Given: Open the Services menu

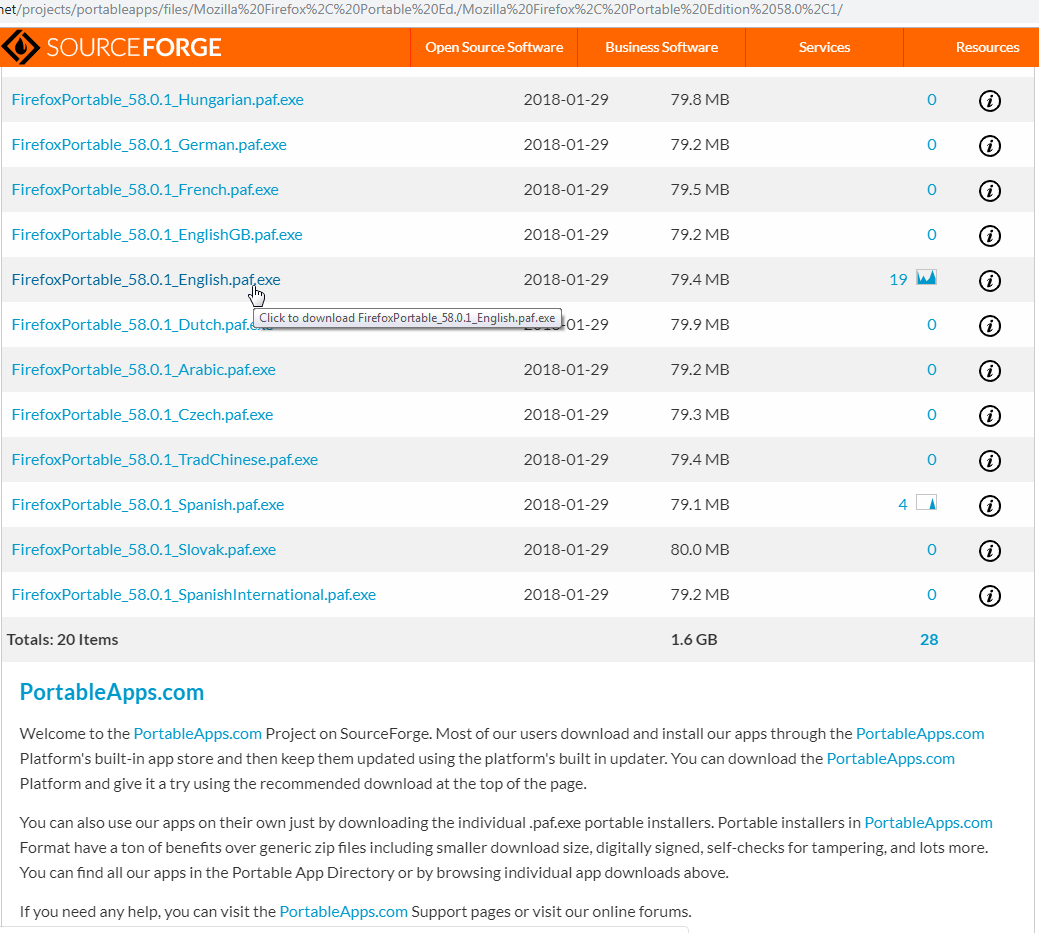Looking at the screenshot, I should (x=824, y=47).
